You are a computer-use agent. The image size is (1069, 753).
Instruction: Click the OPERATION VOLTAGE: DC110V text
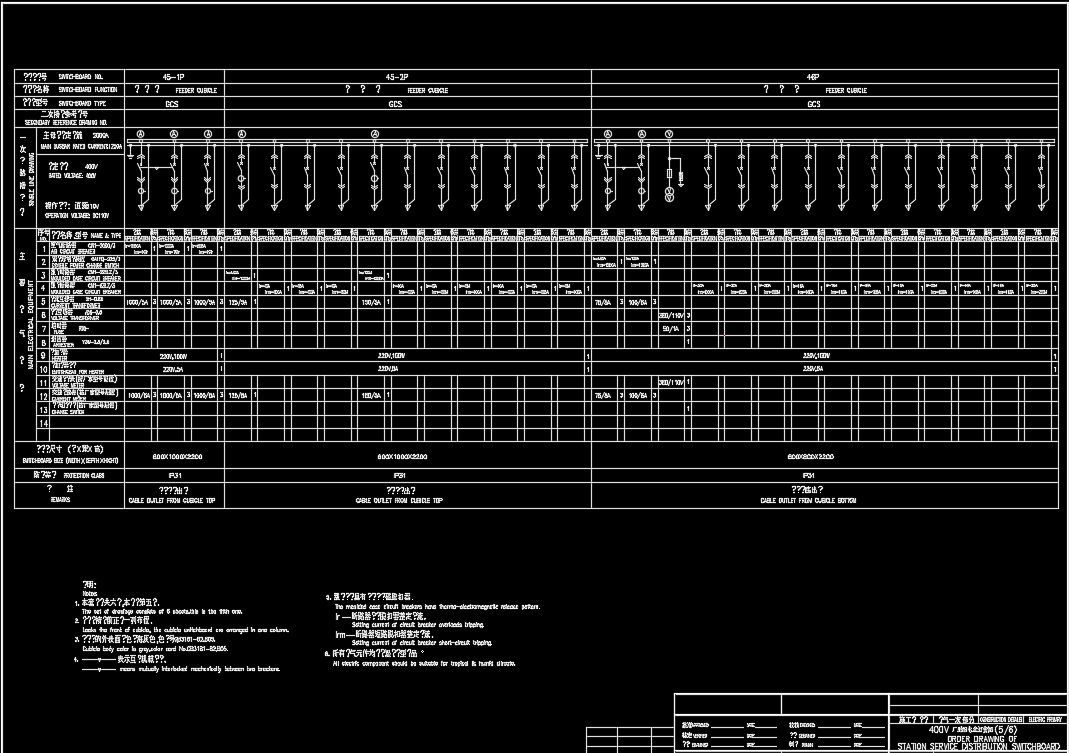coord(76,216)
